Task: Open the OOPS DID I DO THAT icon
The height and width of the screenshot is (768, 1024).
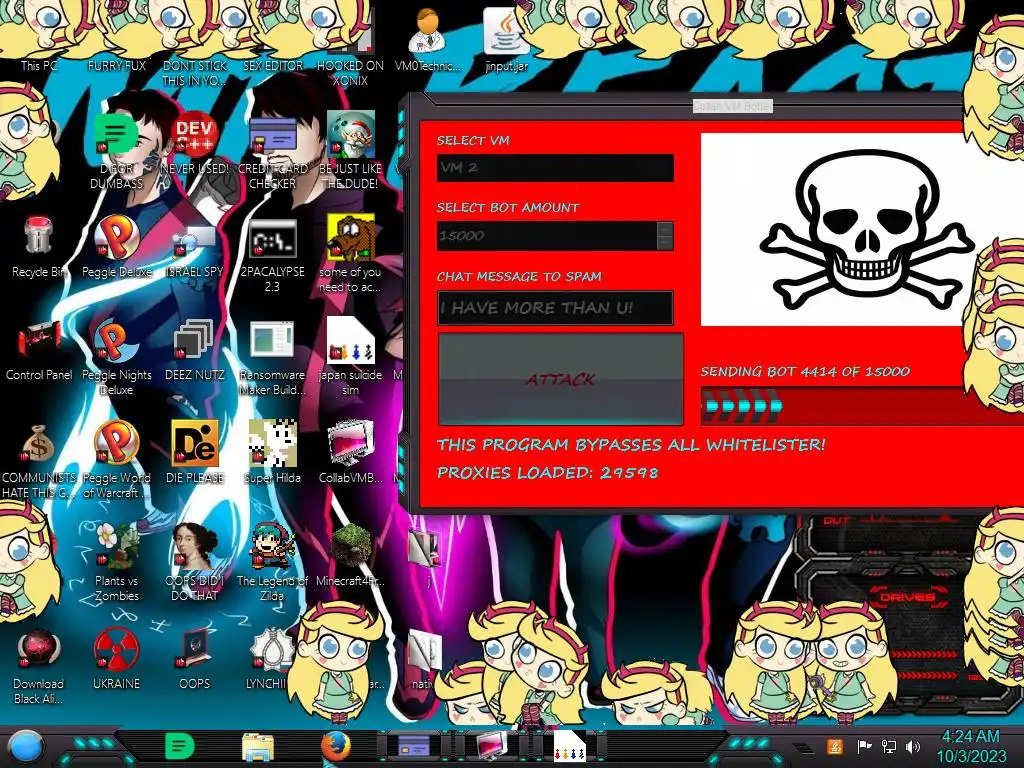Action: click(x=195, y=562)
